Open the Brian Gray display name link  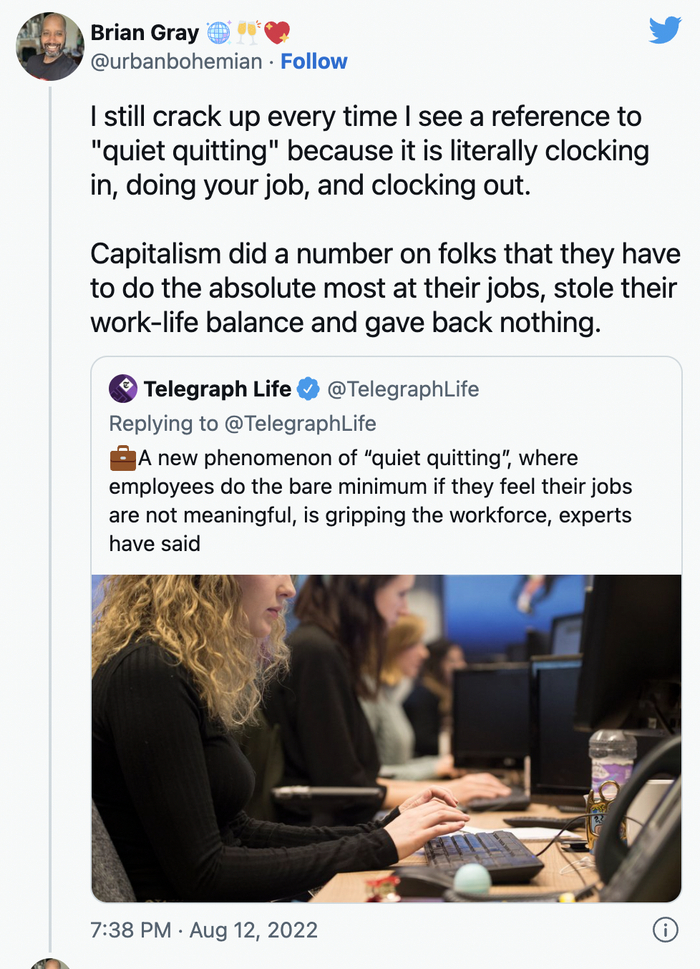point(143,32)
